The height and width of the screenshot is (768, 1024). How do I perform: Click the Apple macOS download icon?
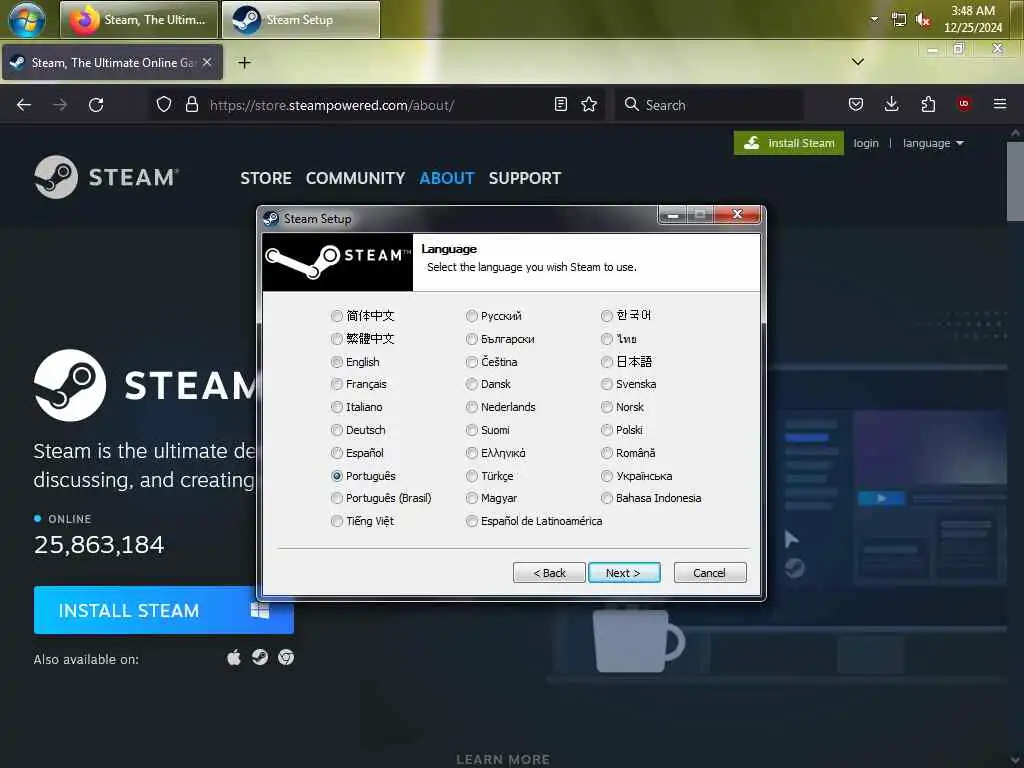[x=234, y=657]
